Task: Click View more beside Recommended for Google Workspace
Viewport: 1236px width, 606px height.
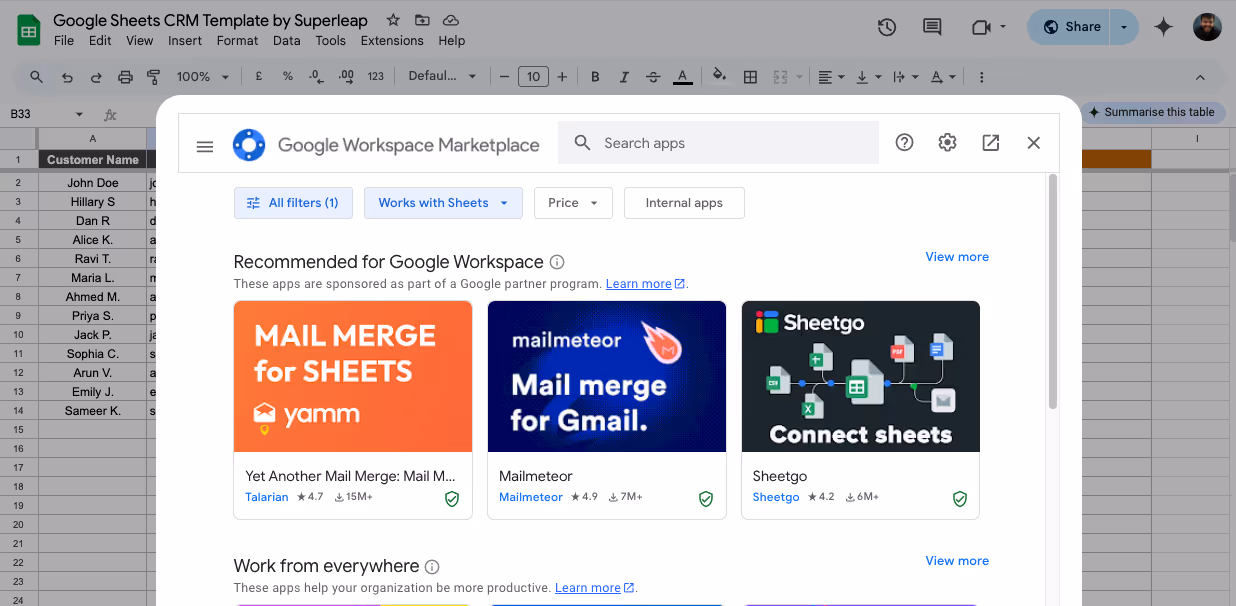Action: [957, 257]
